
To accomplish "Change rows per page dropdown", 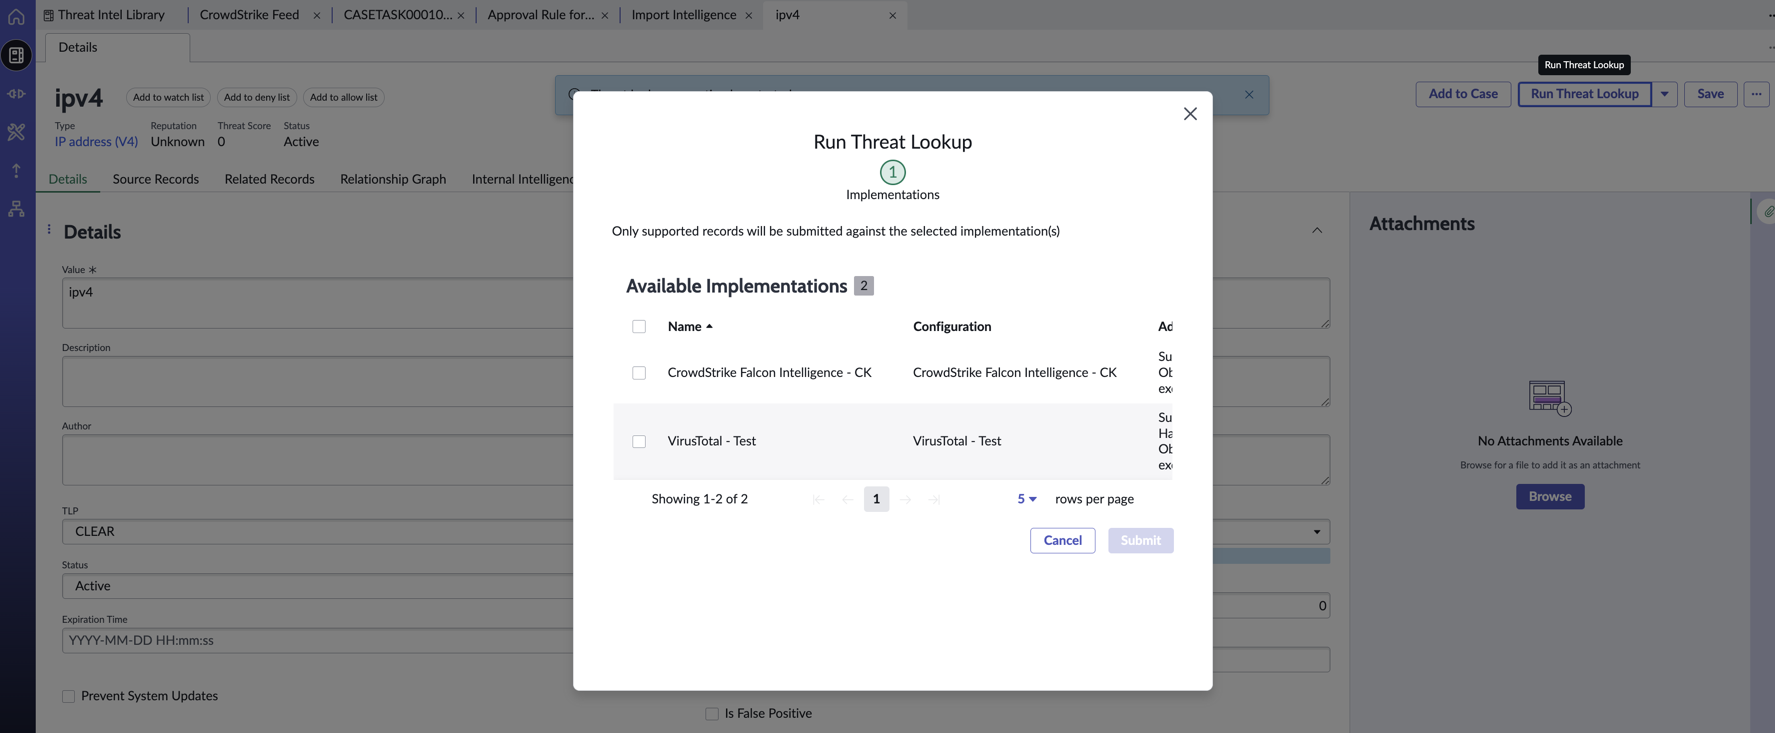I will point(1027,499).
